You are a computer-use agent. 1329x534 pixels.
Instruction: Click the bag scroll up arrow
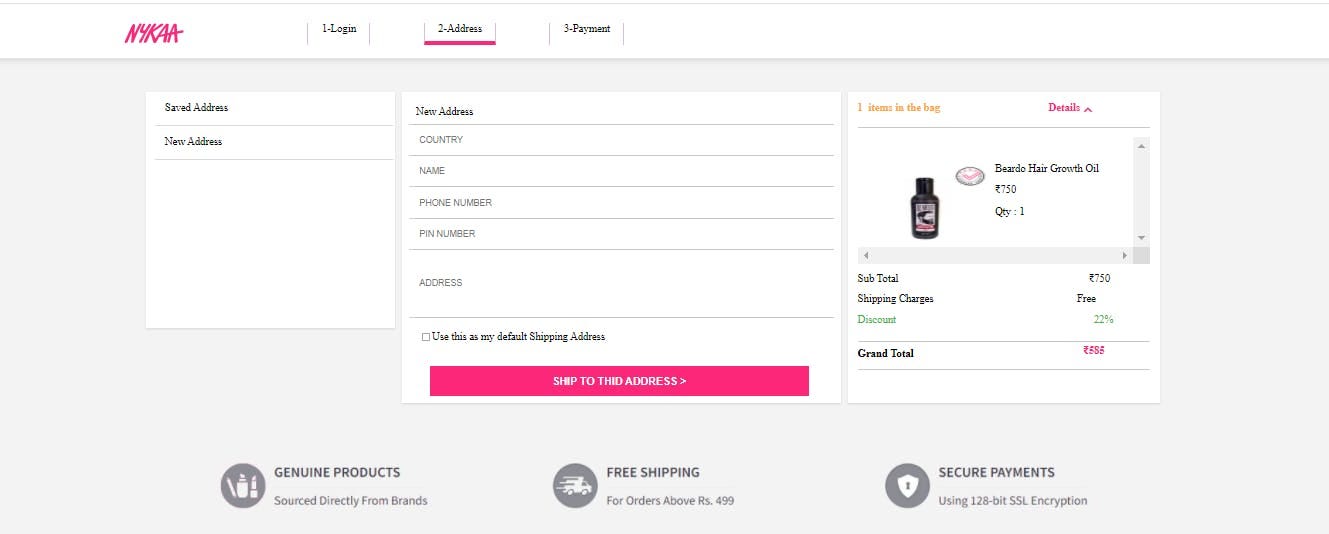1141,146
